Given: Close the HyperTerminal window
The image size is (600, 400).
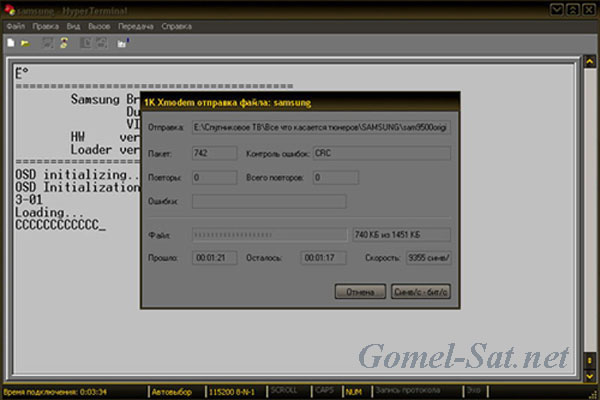Looking at the screenshot, I should click(x=589, y=9).
